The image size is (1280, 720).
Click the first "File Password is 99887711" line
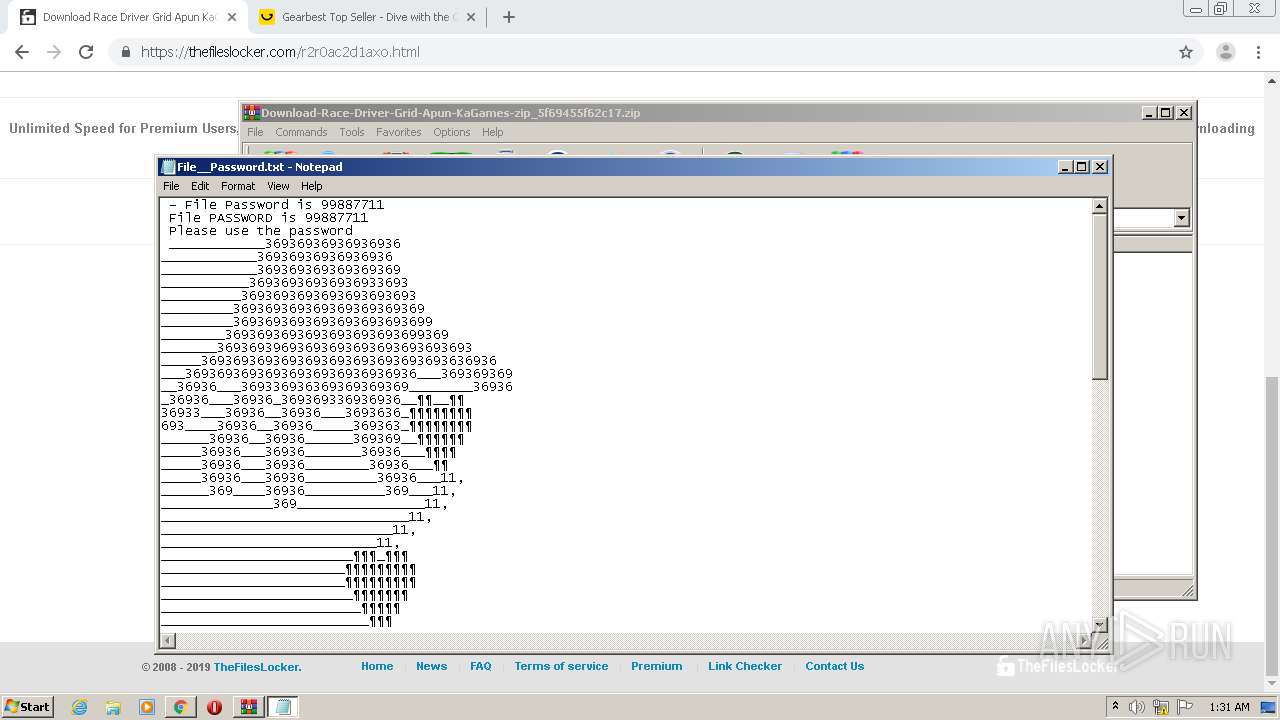(x=276, y=205)
